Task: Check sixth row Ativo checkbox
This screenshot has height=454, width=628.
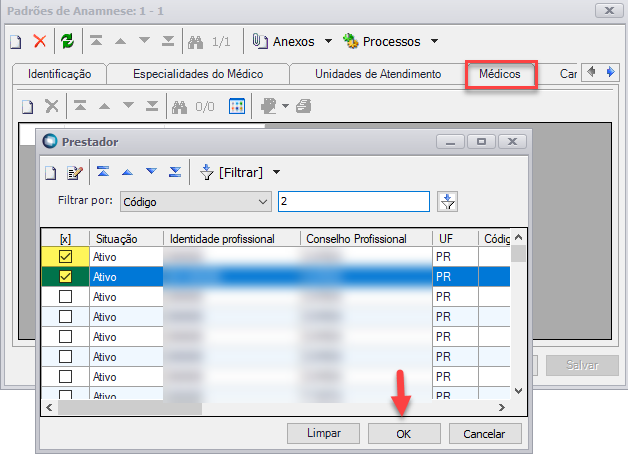Action: pyautogui.click(x=65, y=357)
